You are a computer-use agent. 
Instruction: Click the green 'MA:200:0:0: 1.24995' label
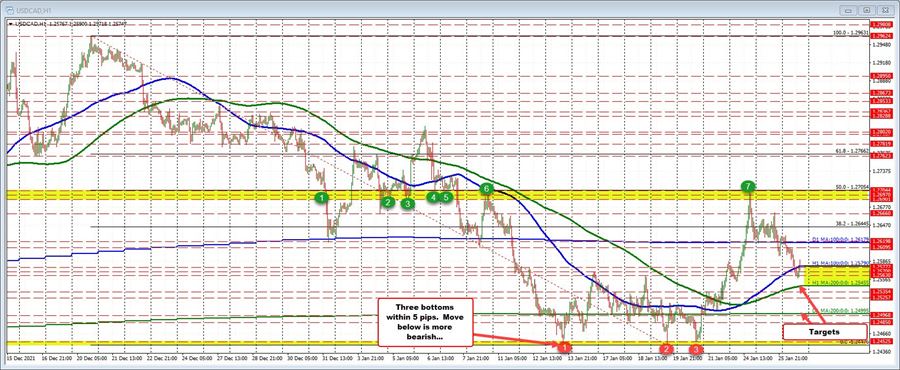(844, 310)
